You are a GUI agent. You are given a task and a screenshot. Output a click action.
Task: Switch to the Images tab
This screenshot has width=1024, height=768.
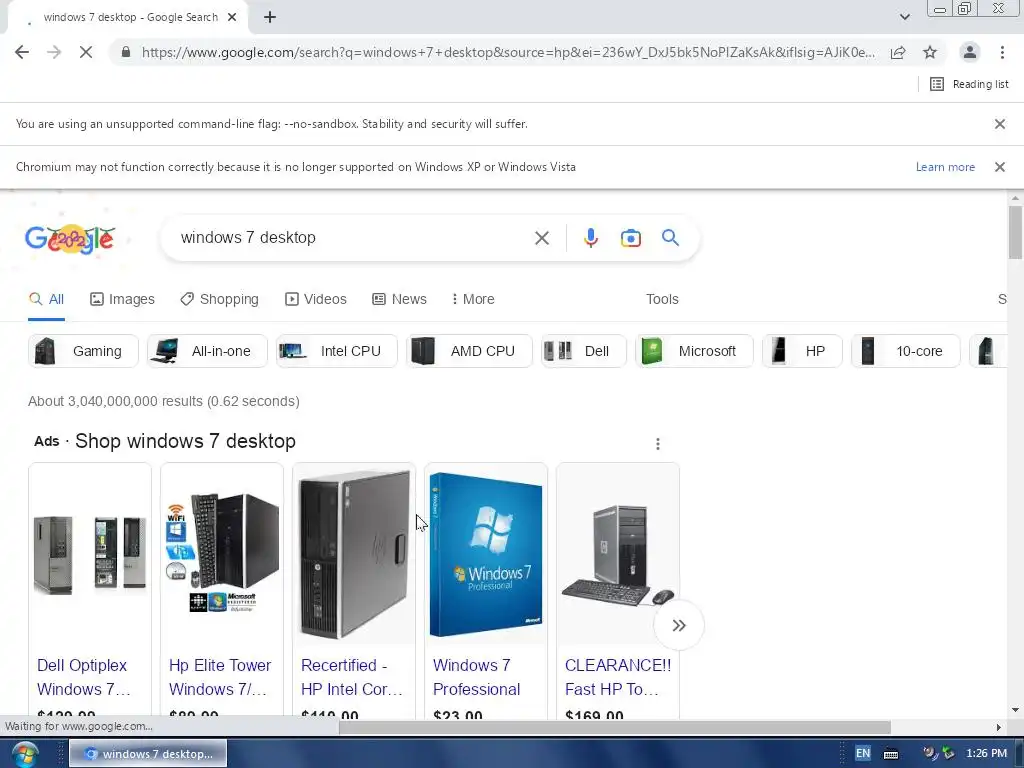tap(122, 299)
